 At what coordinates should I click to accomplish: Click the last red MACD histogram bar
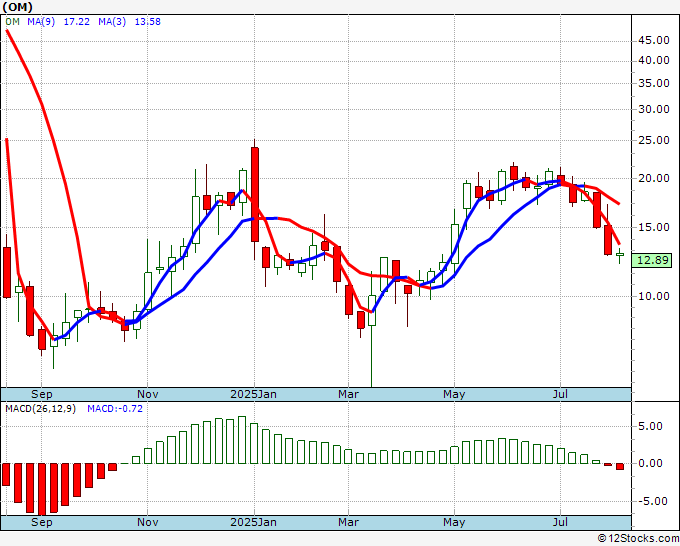[620, 467]
